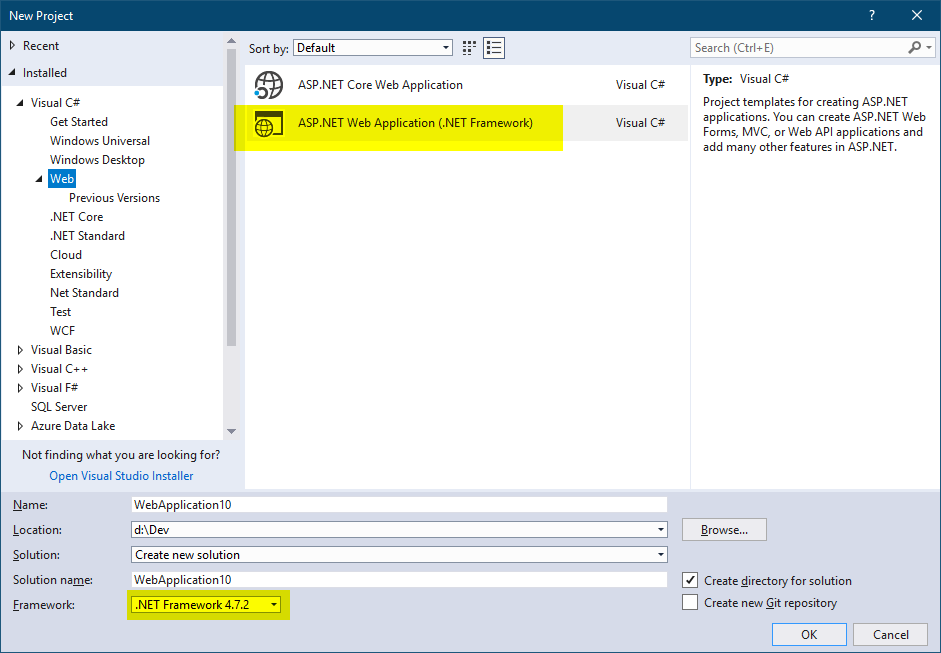Expand the Visual Basic node
The width and height of the screenshot is (941, 653).
coord(20,350)
